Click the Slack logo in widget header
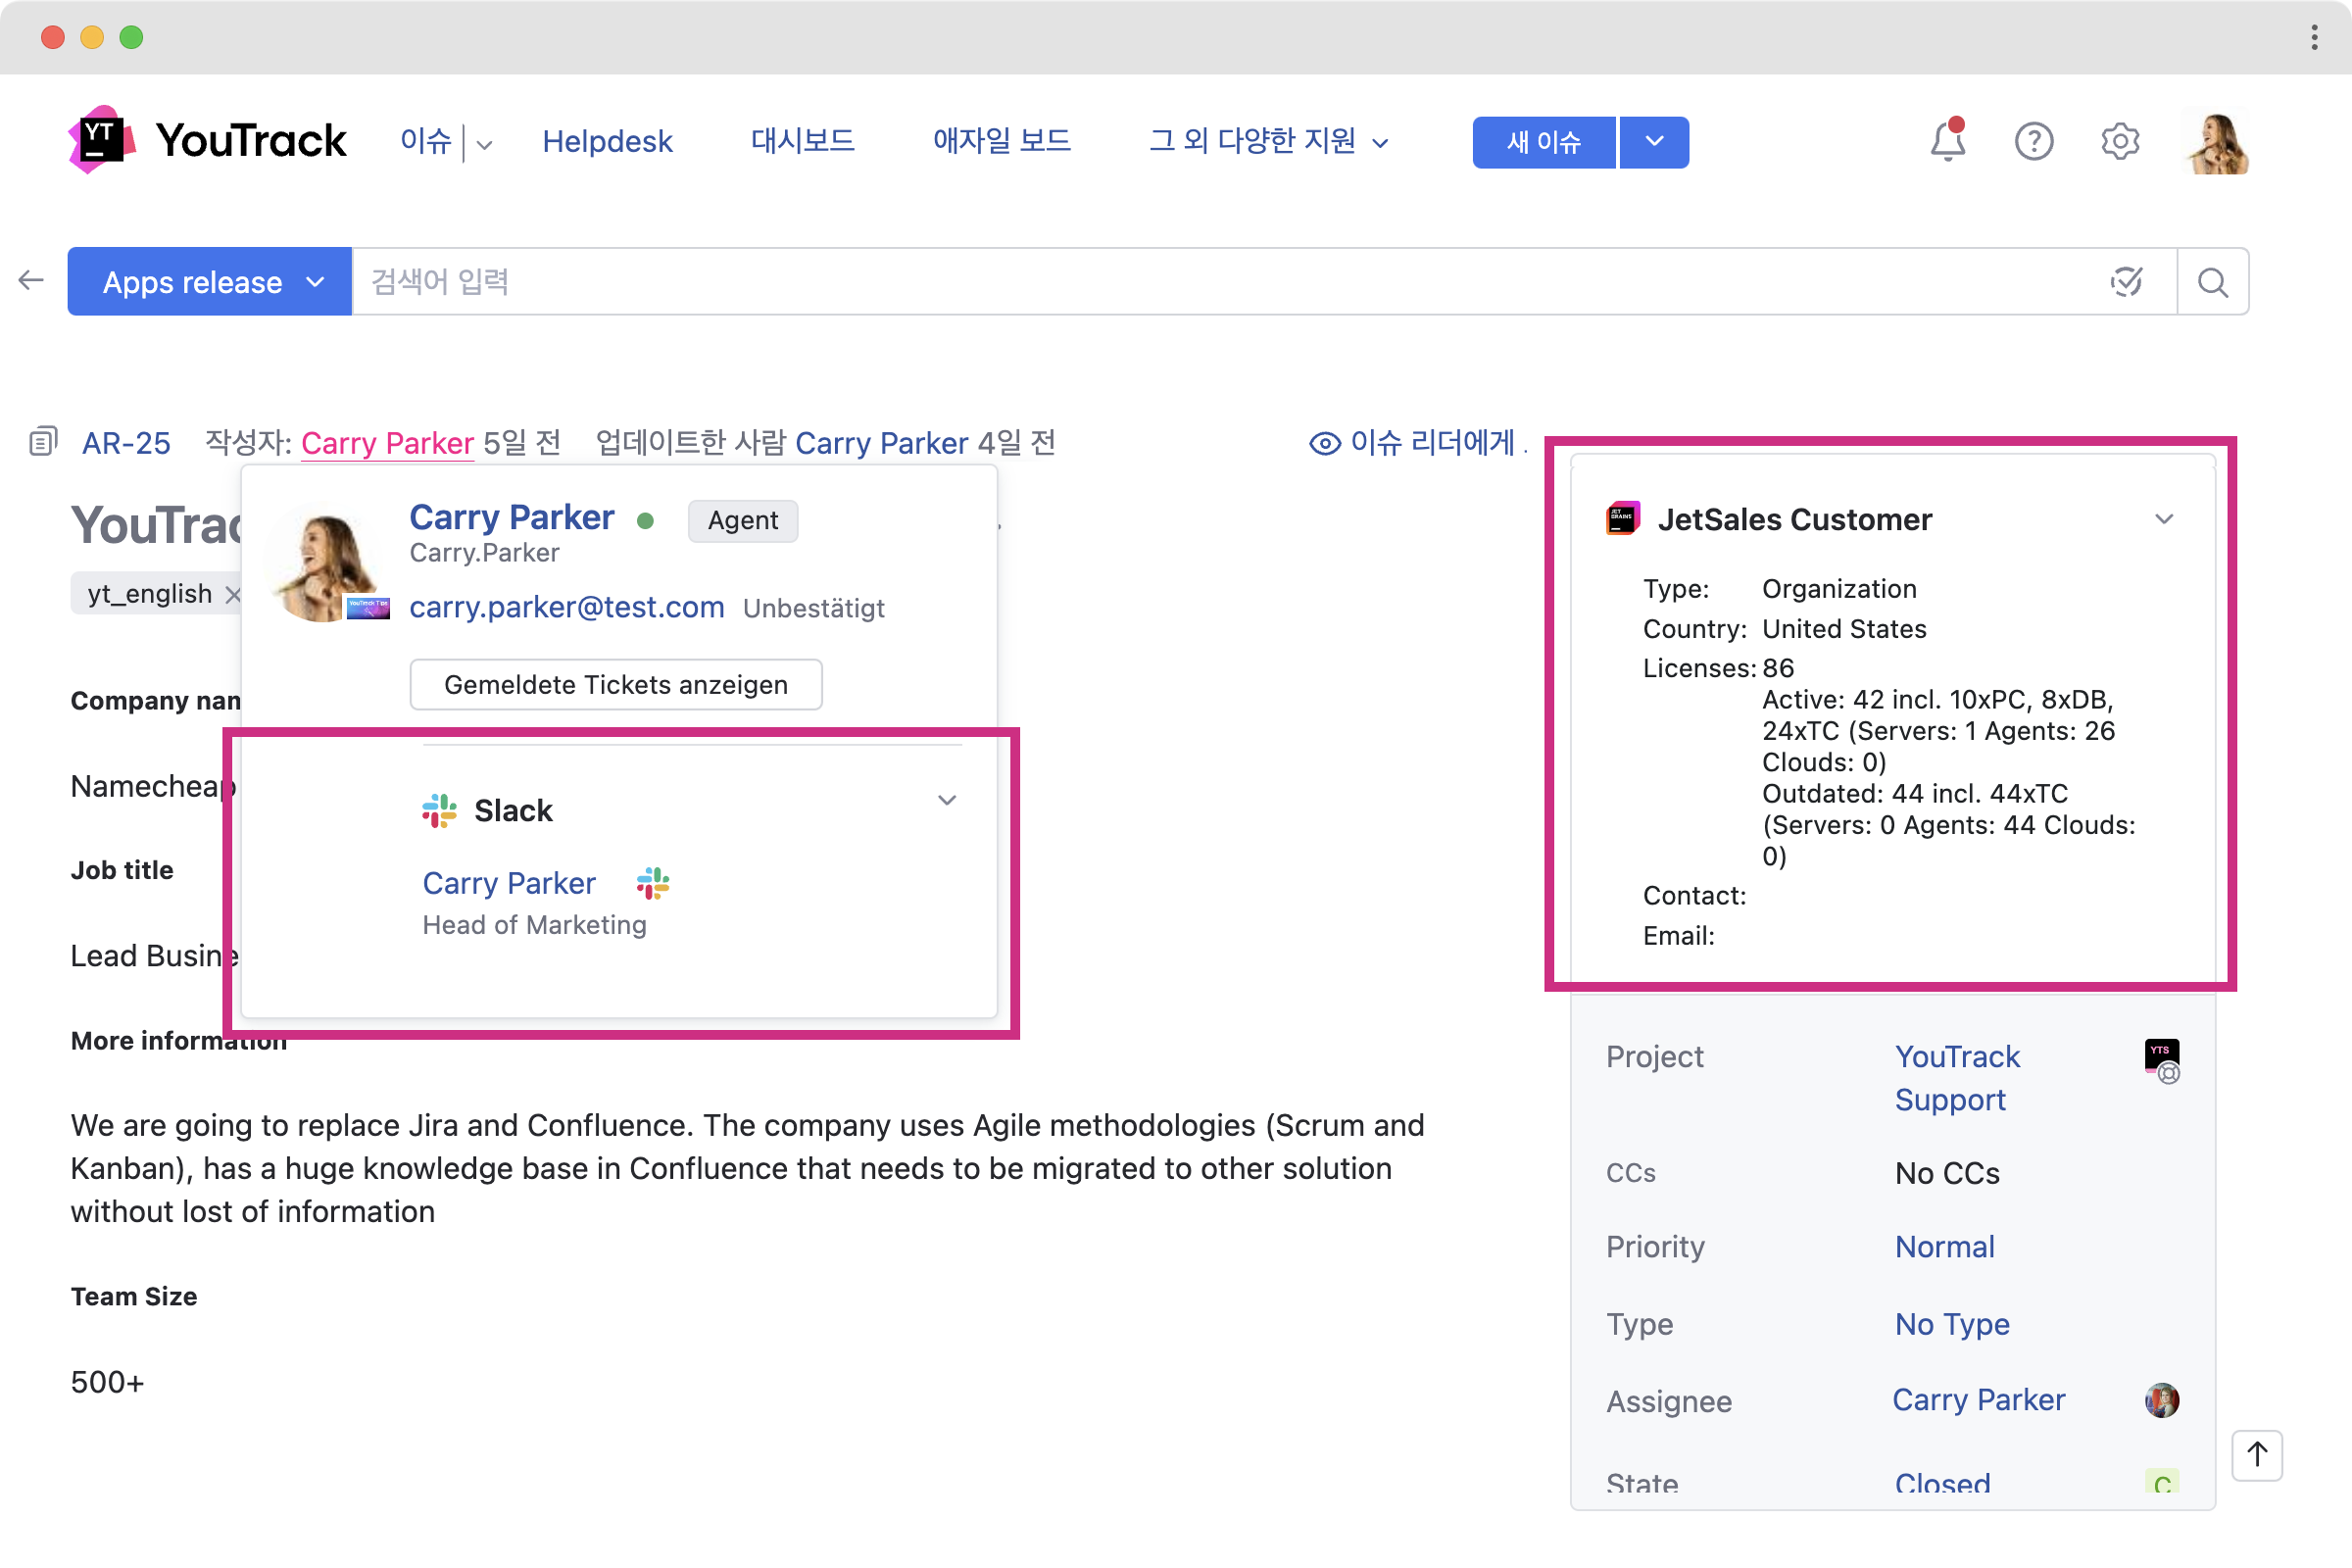2352x1568 pixels. tap(439, 810)
